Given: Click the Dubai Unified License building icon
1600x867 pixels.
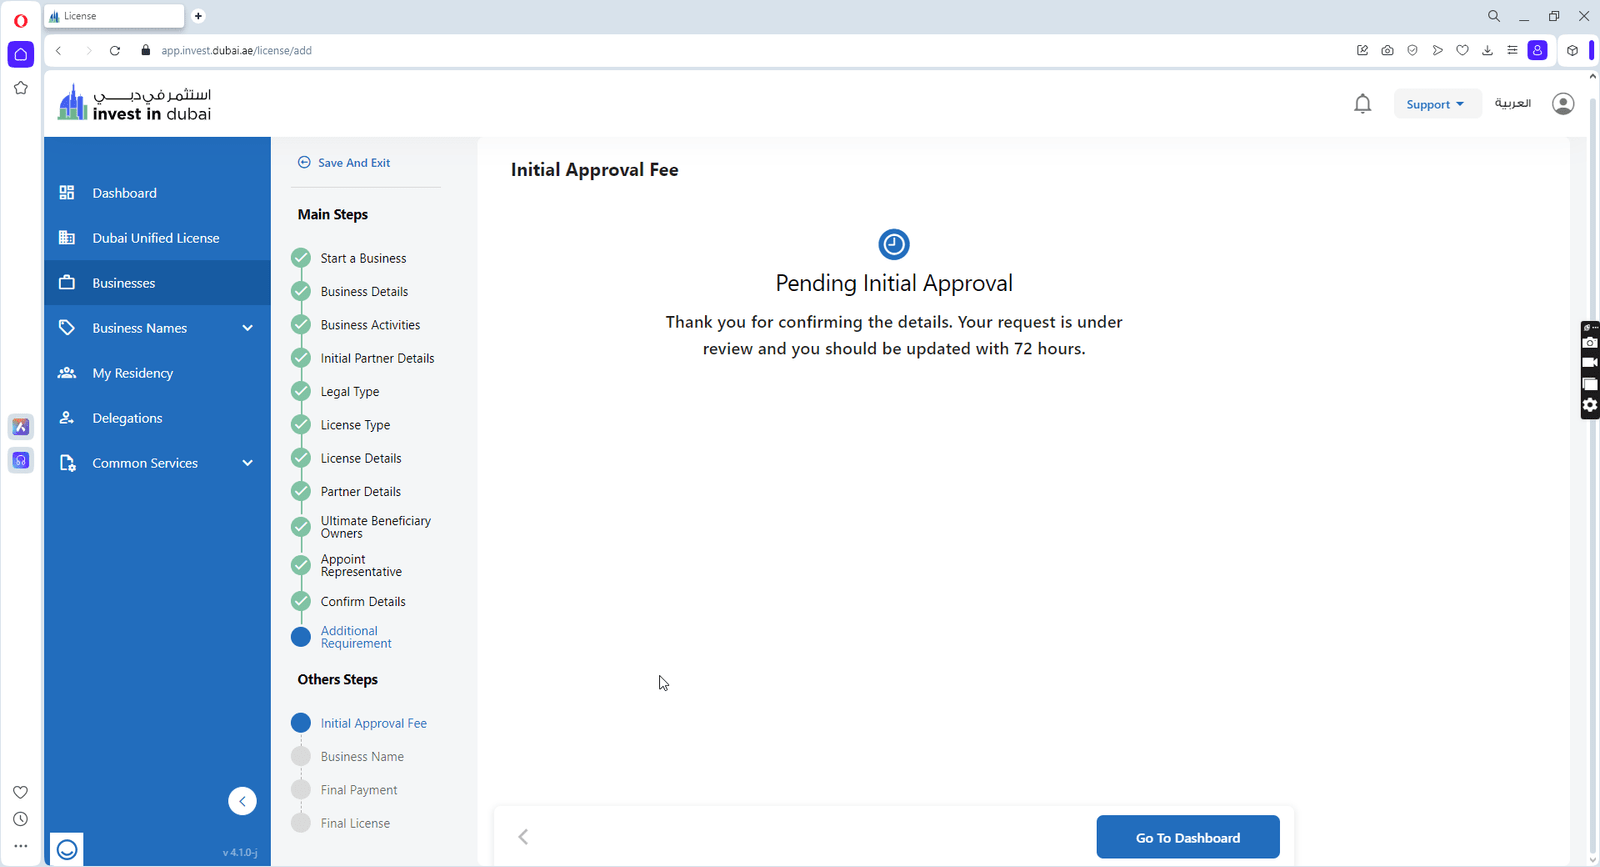Looking at the screenshot, I should (67, 238).
